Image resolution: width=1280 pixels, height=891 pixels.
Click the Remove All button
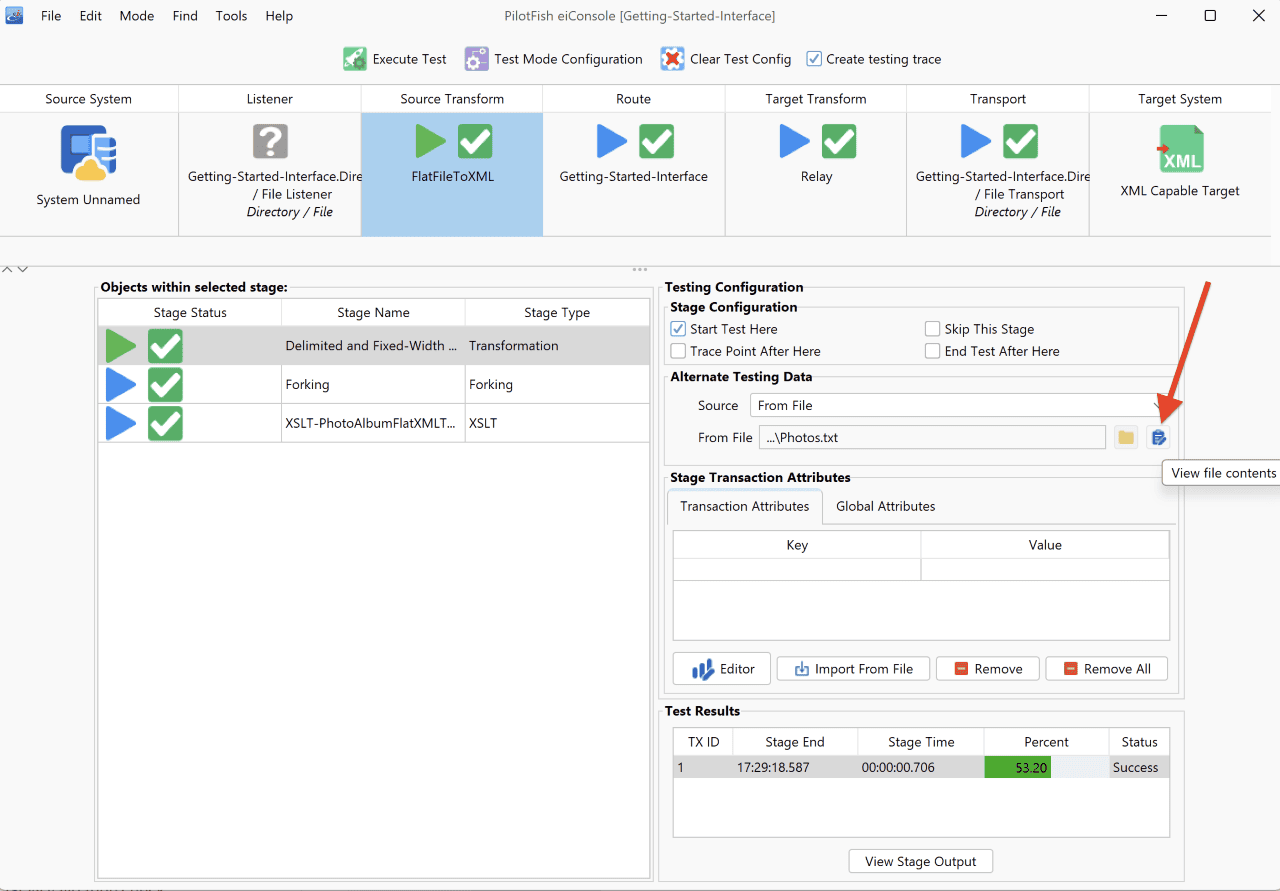1107,669
